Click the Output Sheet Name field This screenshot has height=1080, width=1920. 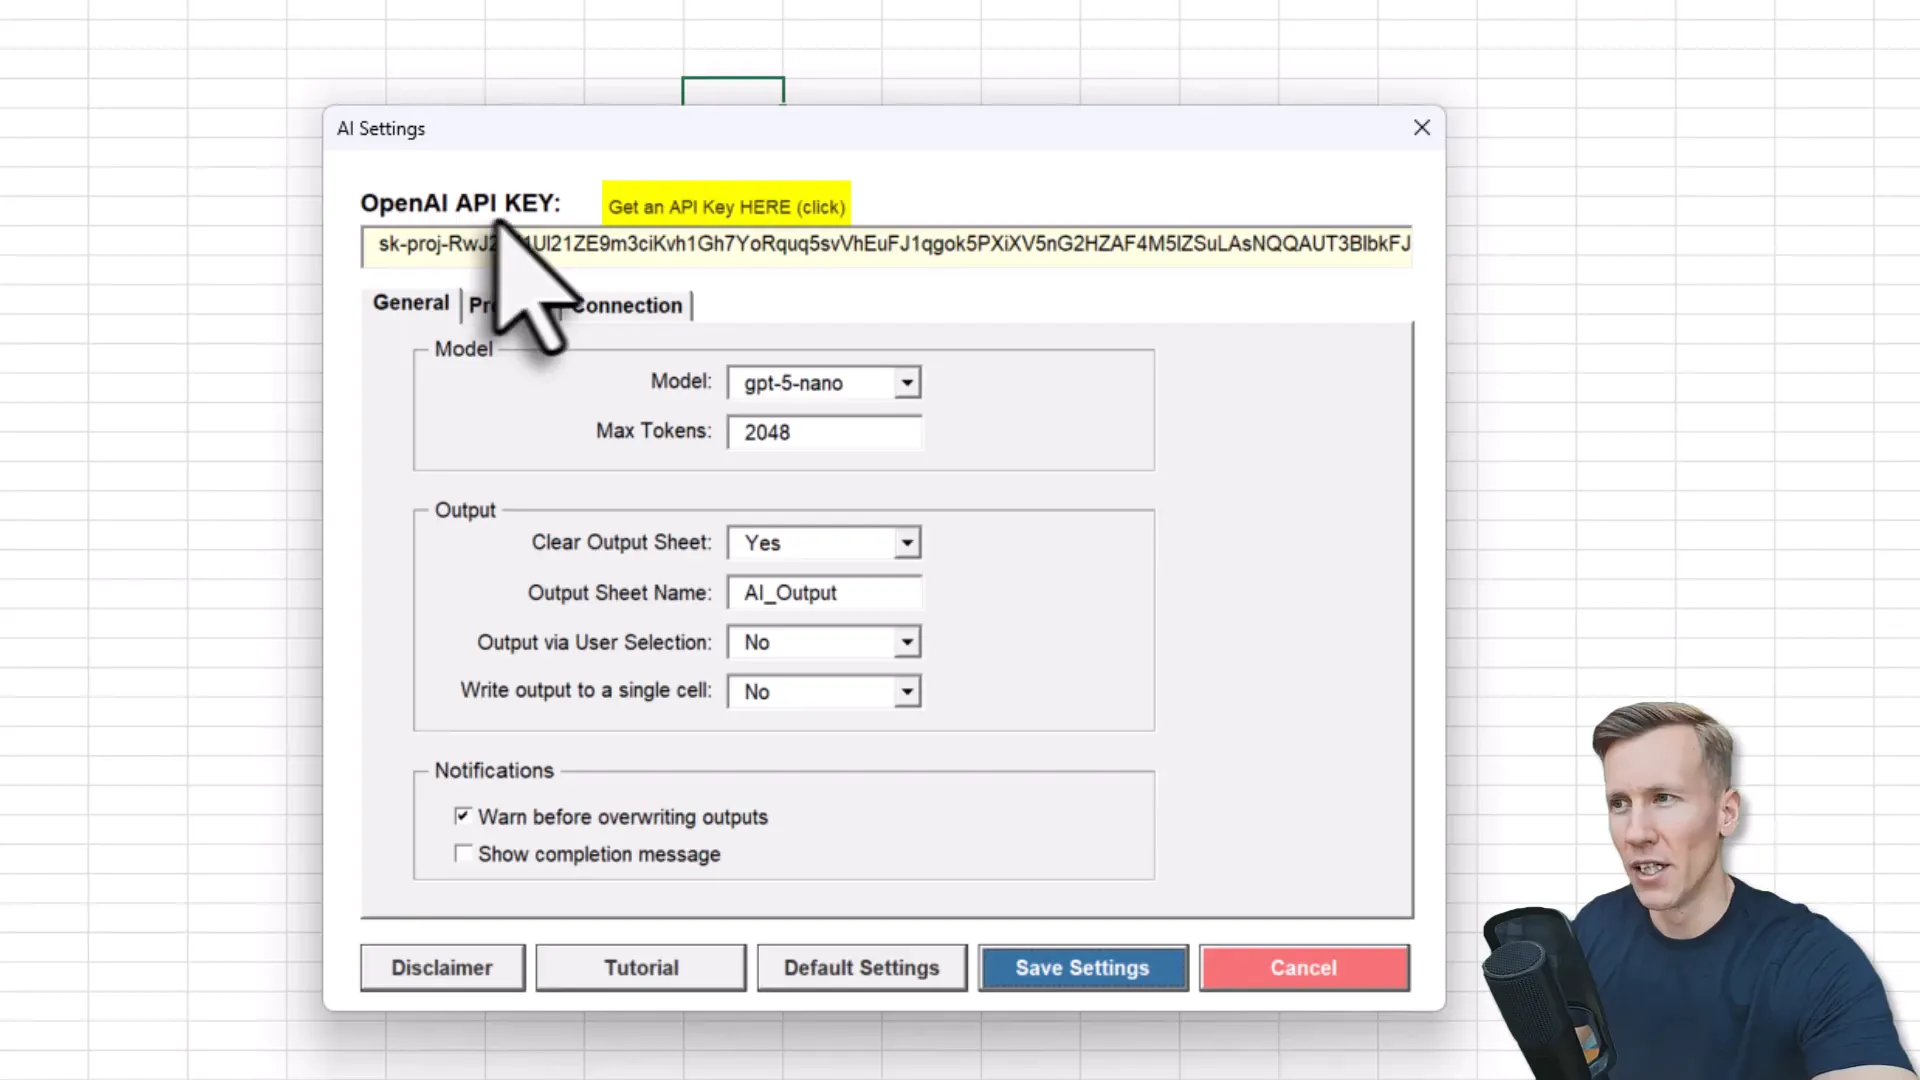coord(824,592)
